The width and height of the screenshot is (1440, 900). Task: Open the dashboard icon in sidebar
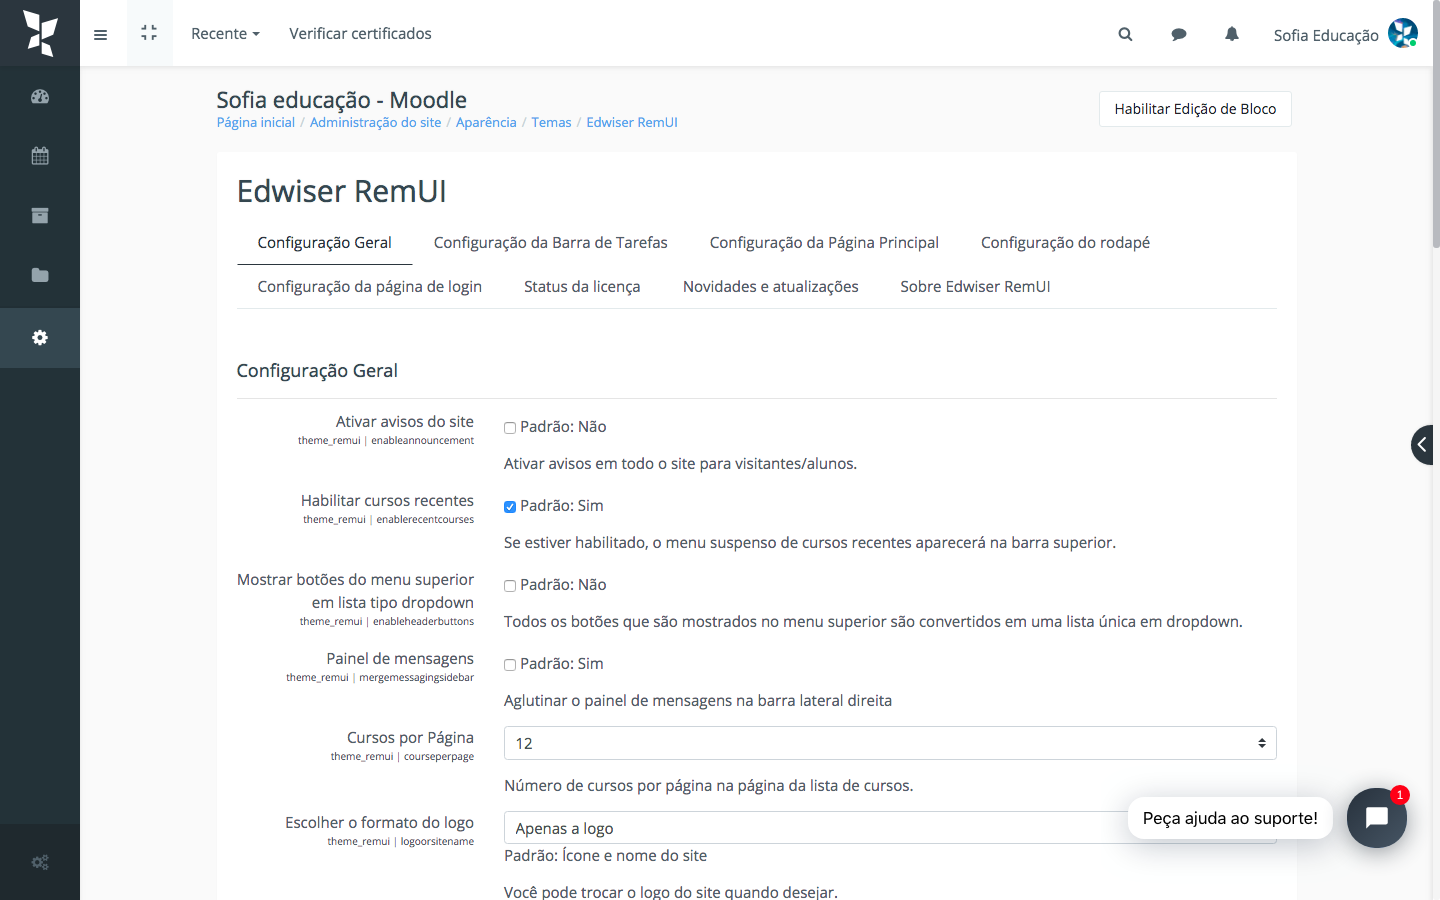[40, 97]
